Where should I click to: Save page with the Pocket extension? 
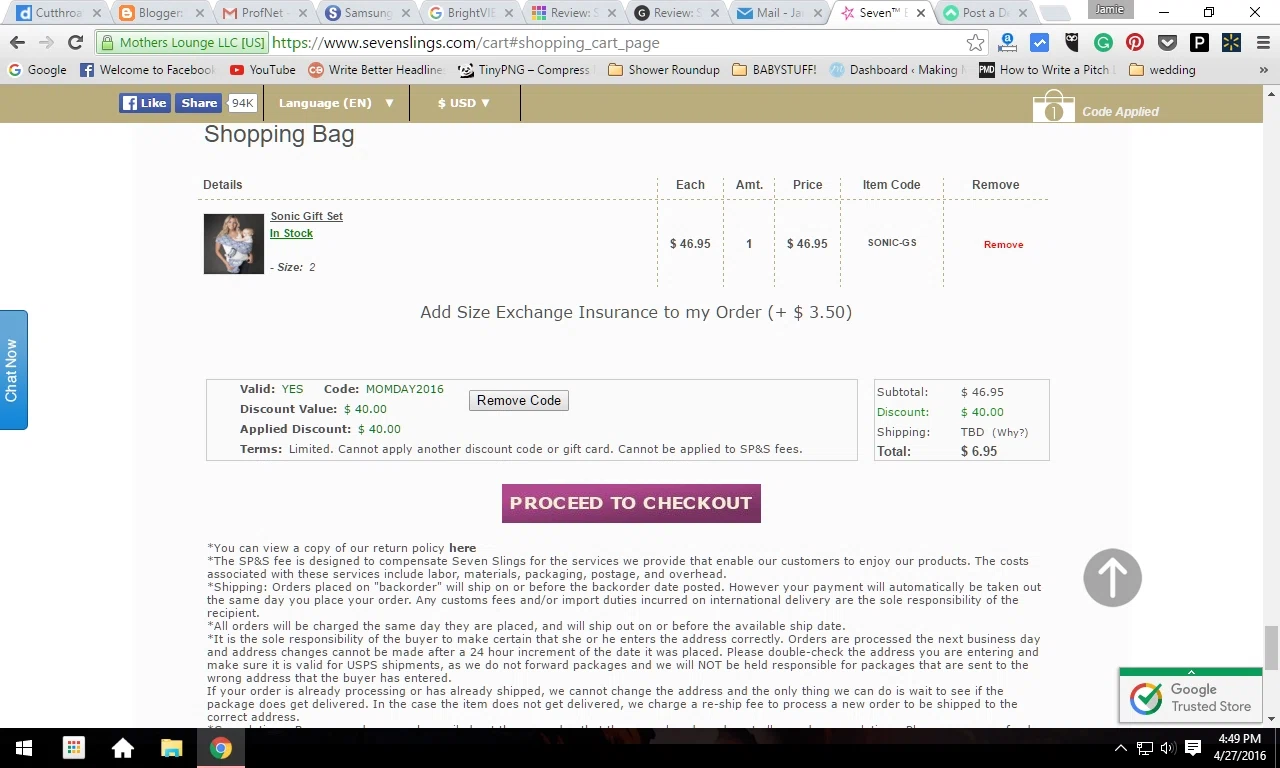1167,43
